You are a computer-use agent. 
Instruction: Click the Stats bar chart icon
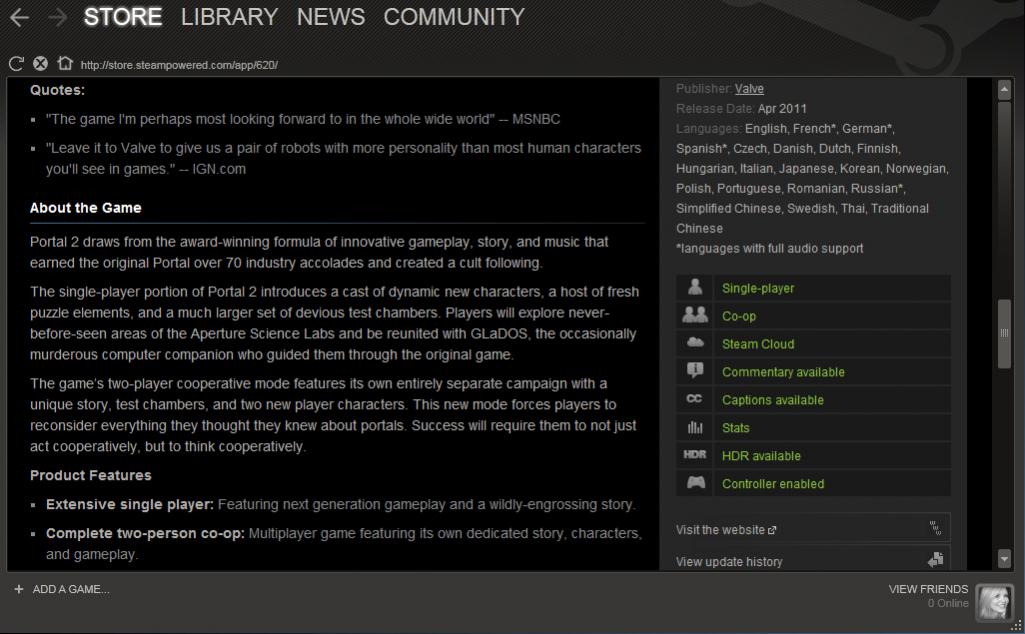(695, 427)
